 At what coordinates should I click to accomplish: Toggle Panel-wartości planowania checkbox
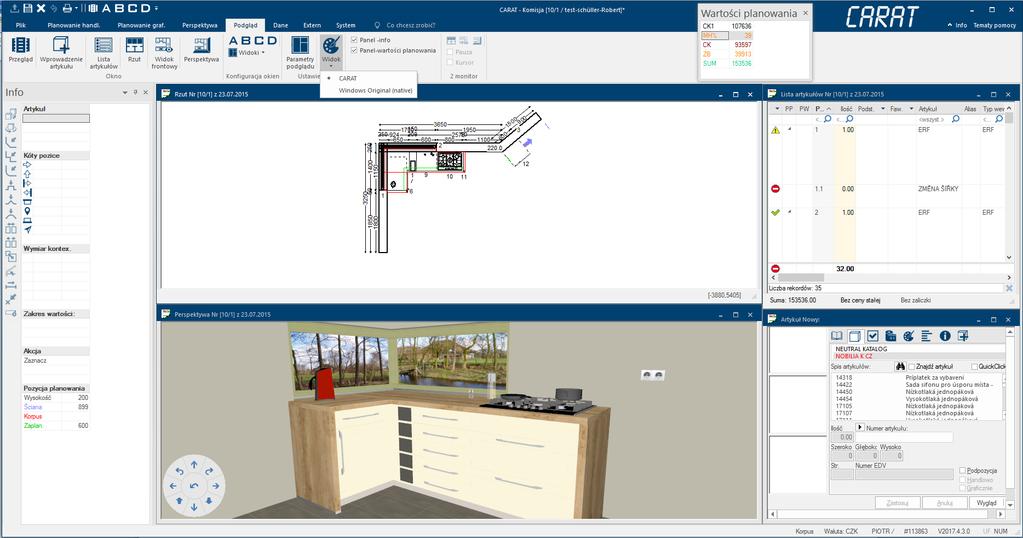[x=354, y=50]
